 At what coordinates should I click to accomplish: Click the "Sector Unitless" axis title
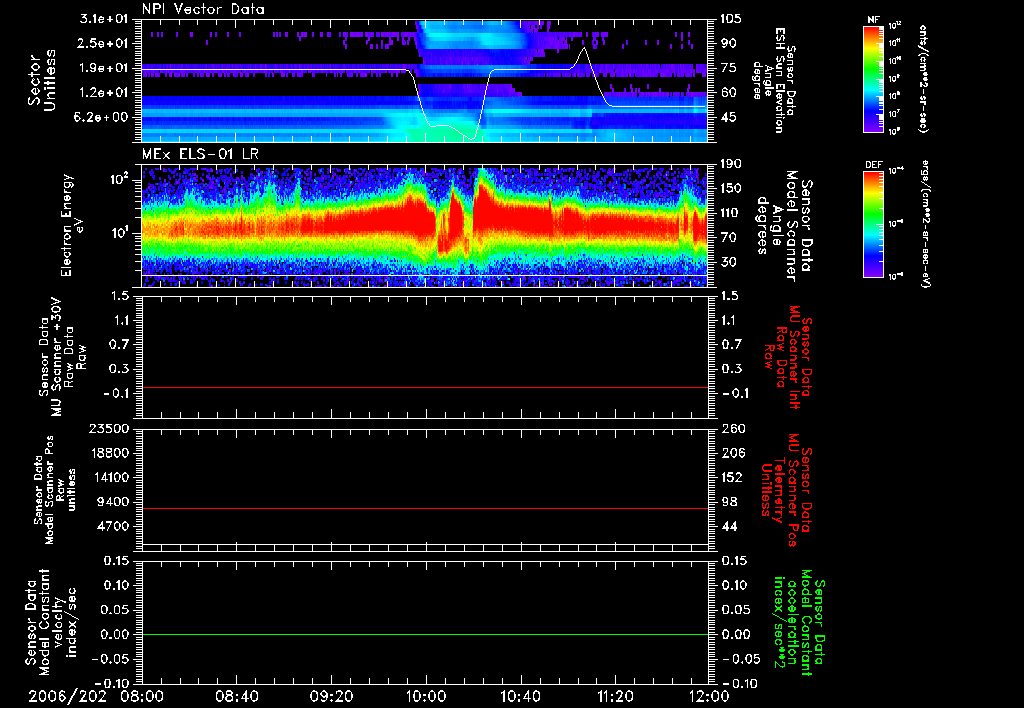point(42,80)
